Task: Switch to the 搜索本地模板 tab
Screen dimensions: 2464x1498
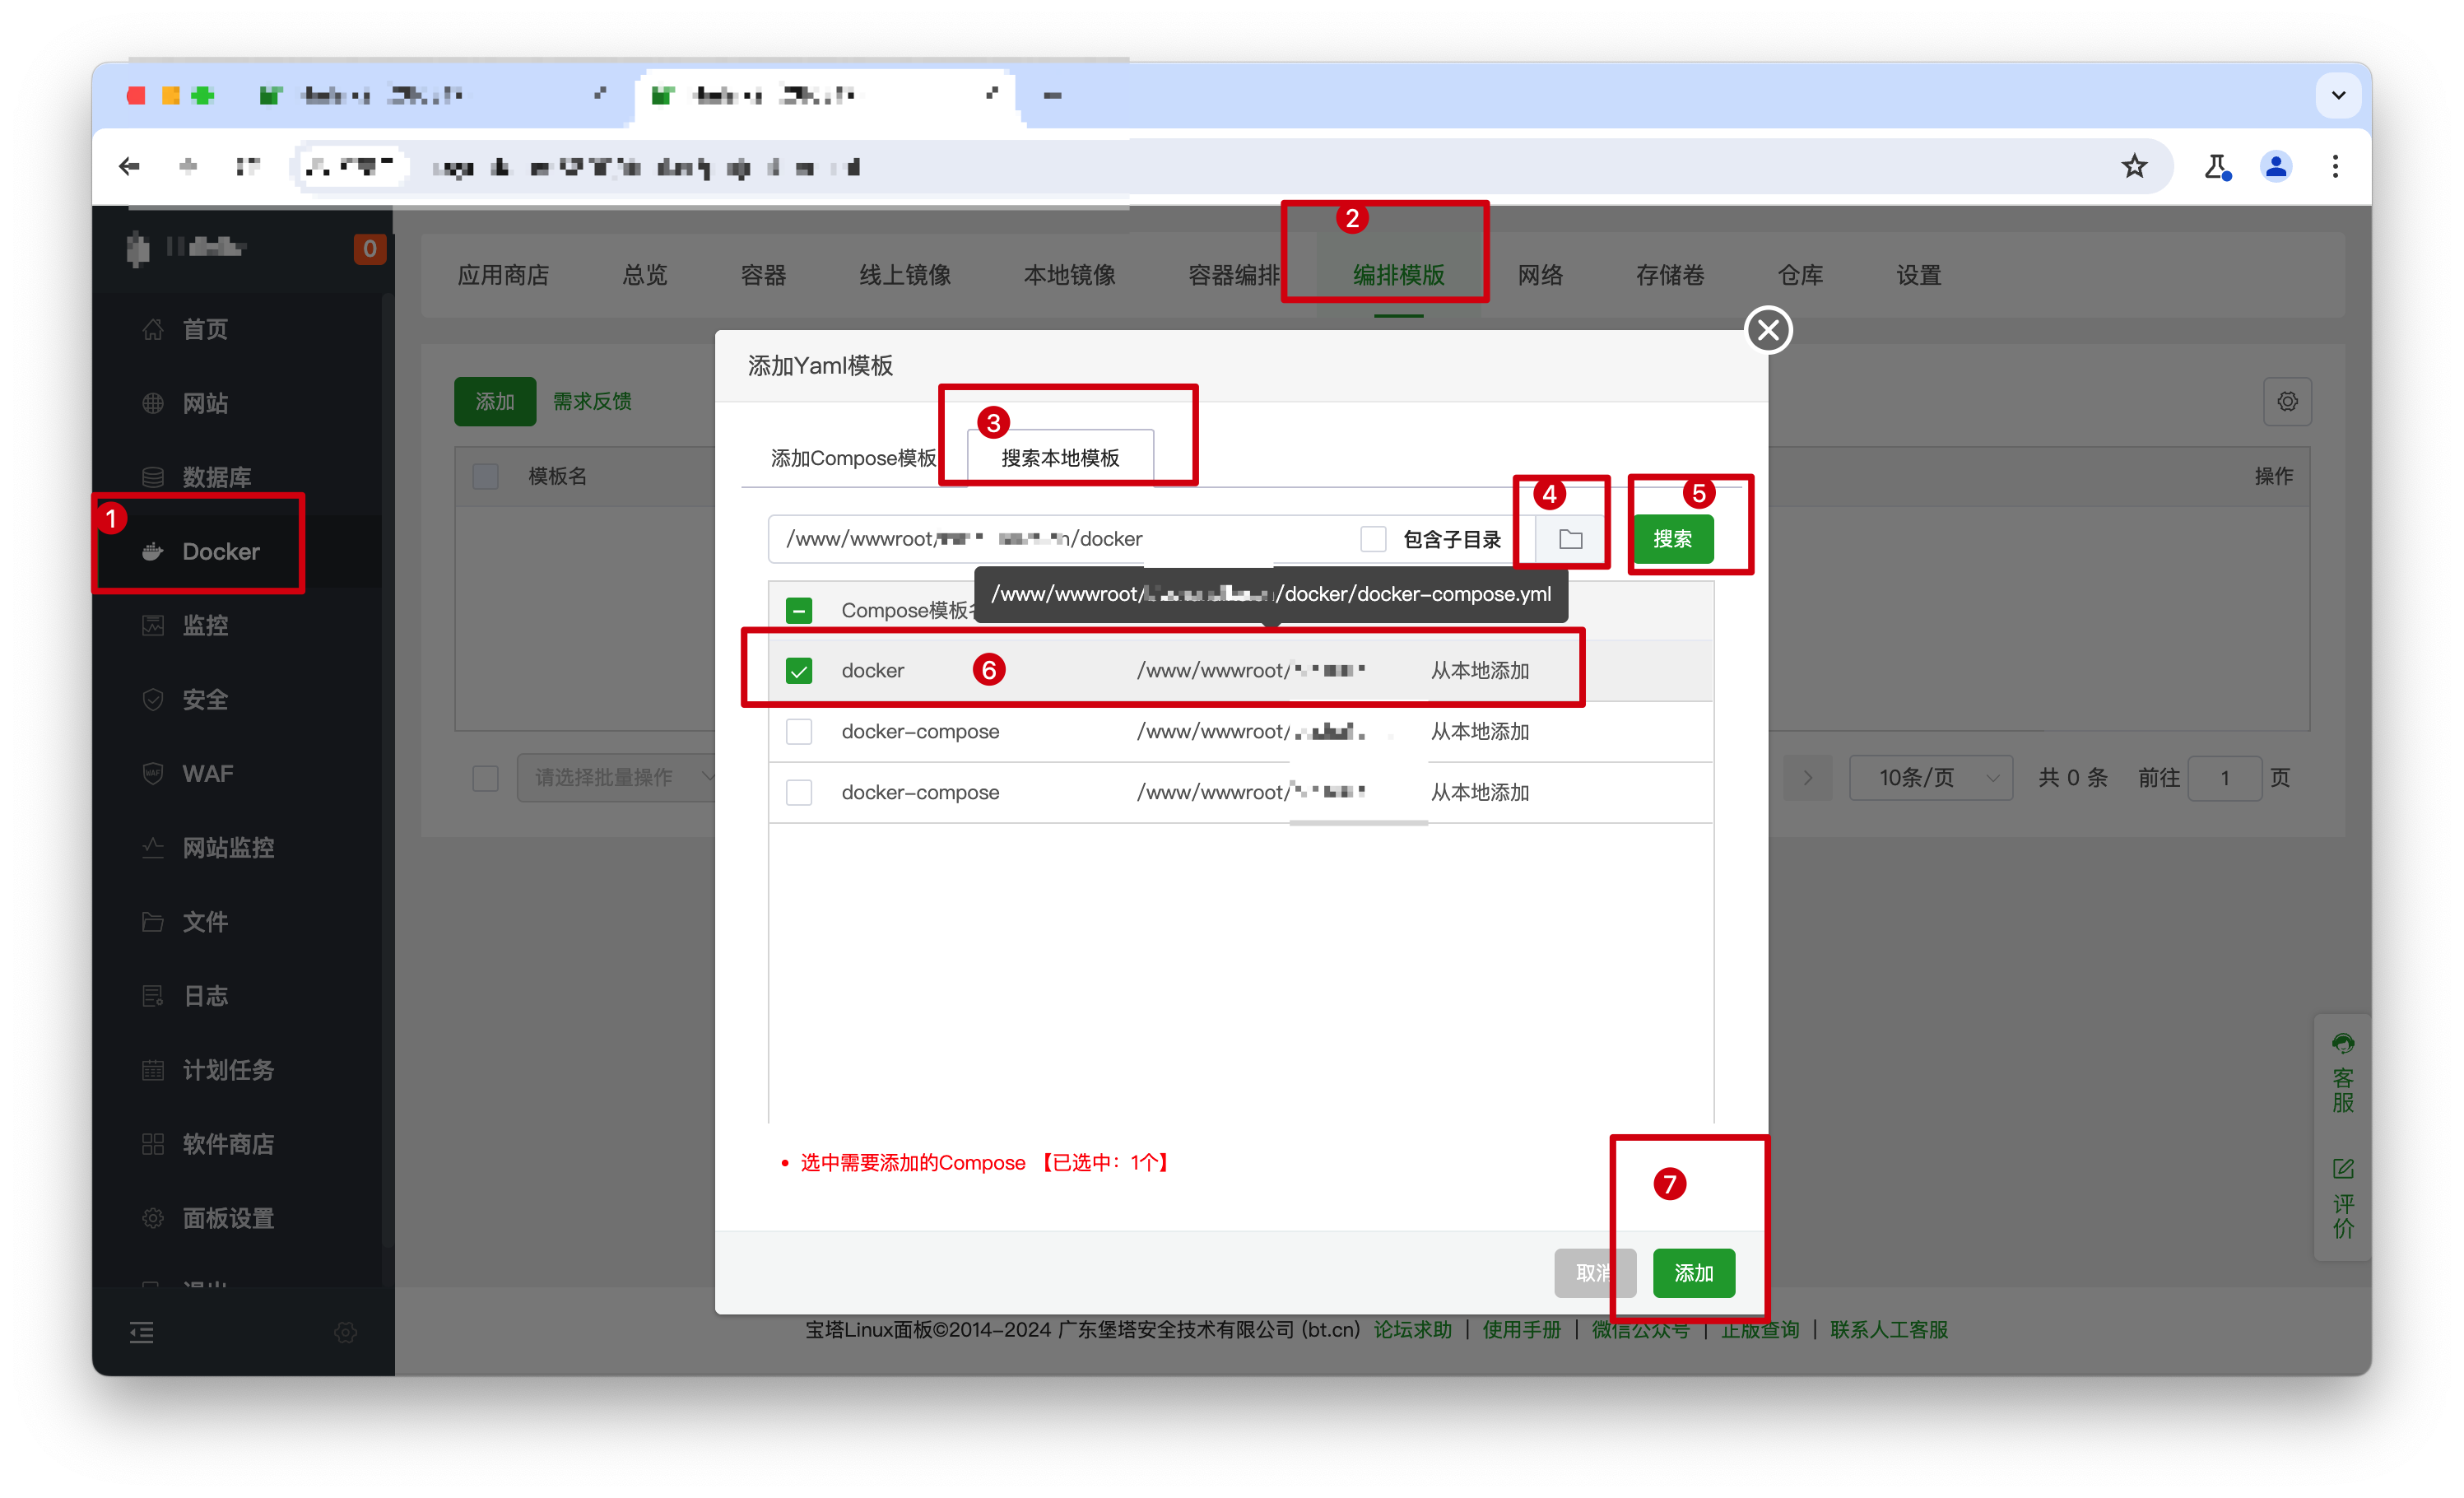Action: [x=1060, y=457]
